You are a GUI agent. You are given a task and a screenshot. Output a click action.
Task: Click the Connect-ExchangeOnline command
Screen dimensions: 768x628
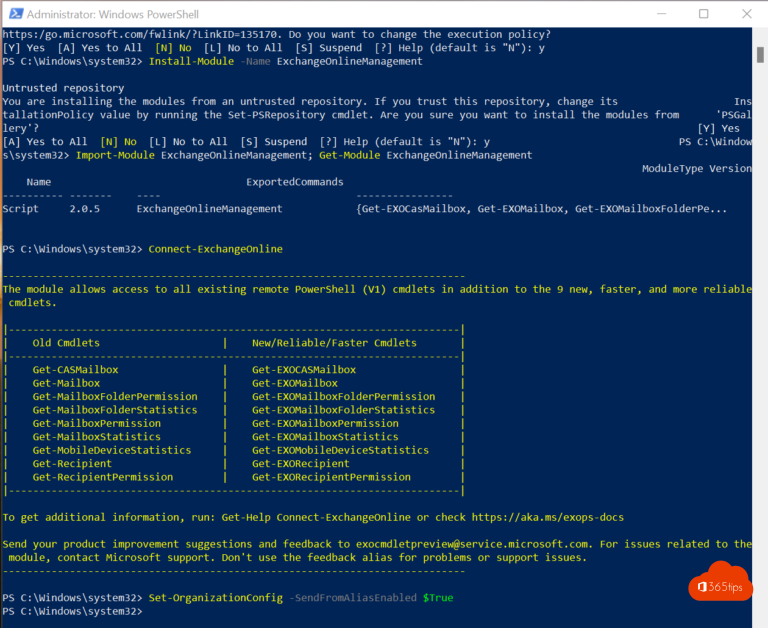215,248
